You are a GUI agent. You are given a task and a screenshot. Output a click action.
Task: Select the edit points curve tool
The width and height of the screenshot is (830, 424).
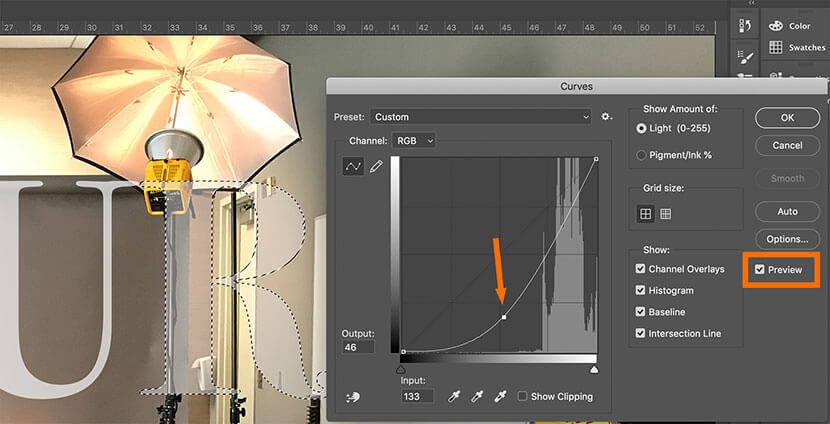[352, 167]
